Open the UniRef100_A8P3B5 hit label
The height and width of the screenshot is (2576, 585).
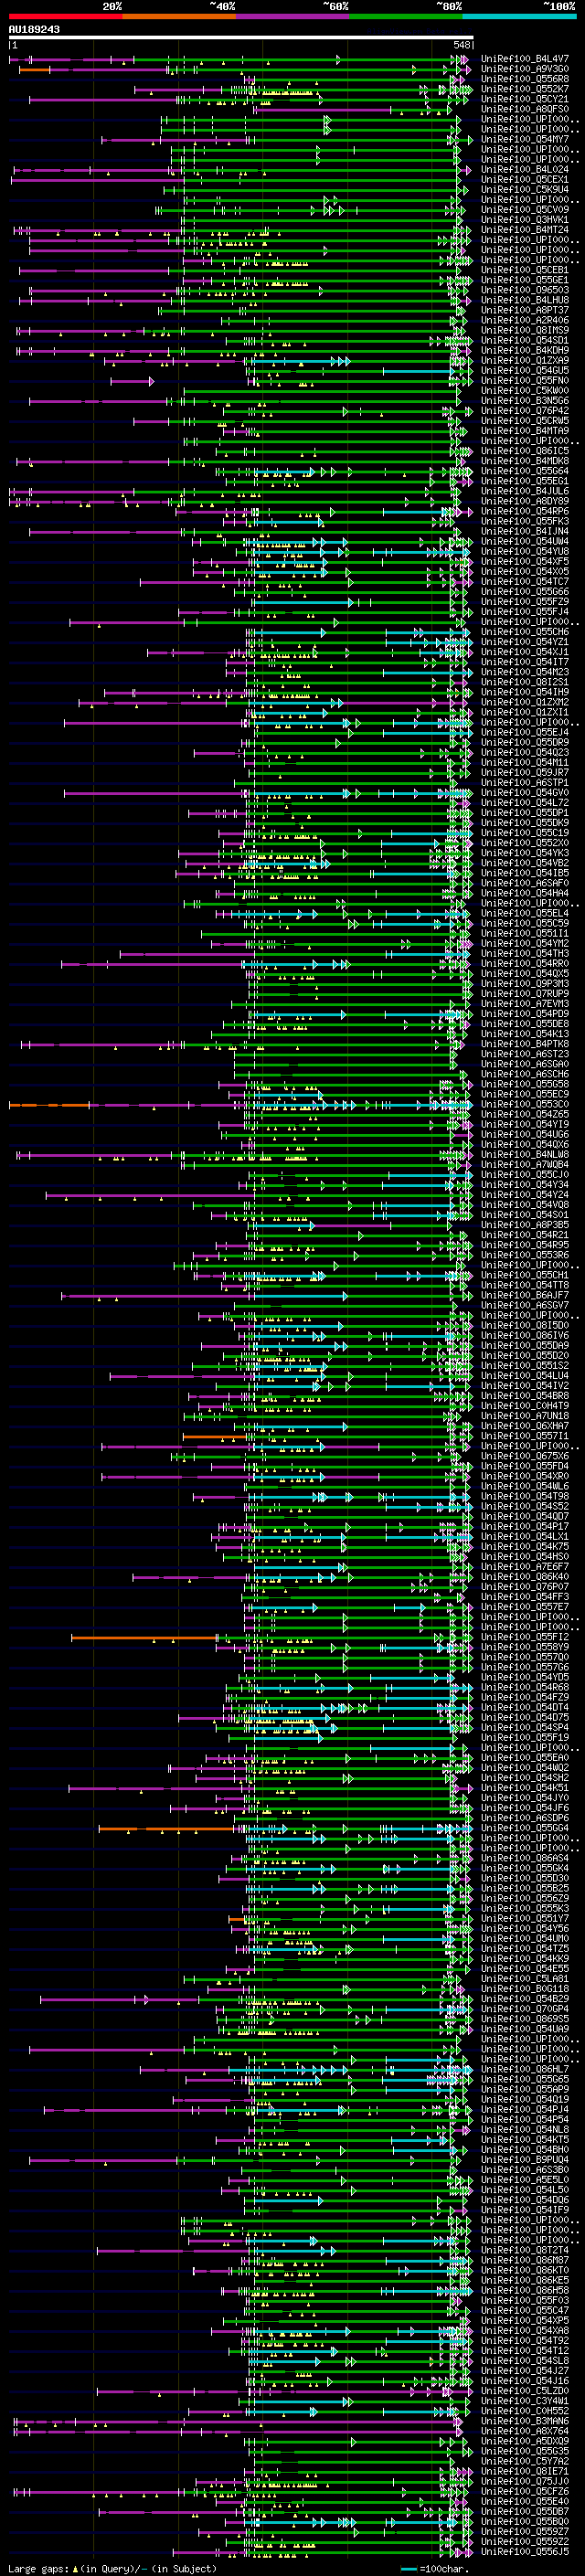click(x=525, y=1225)
